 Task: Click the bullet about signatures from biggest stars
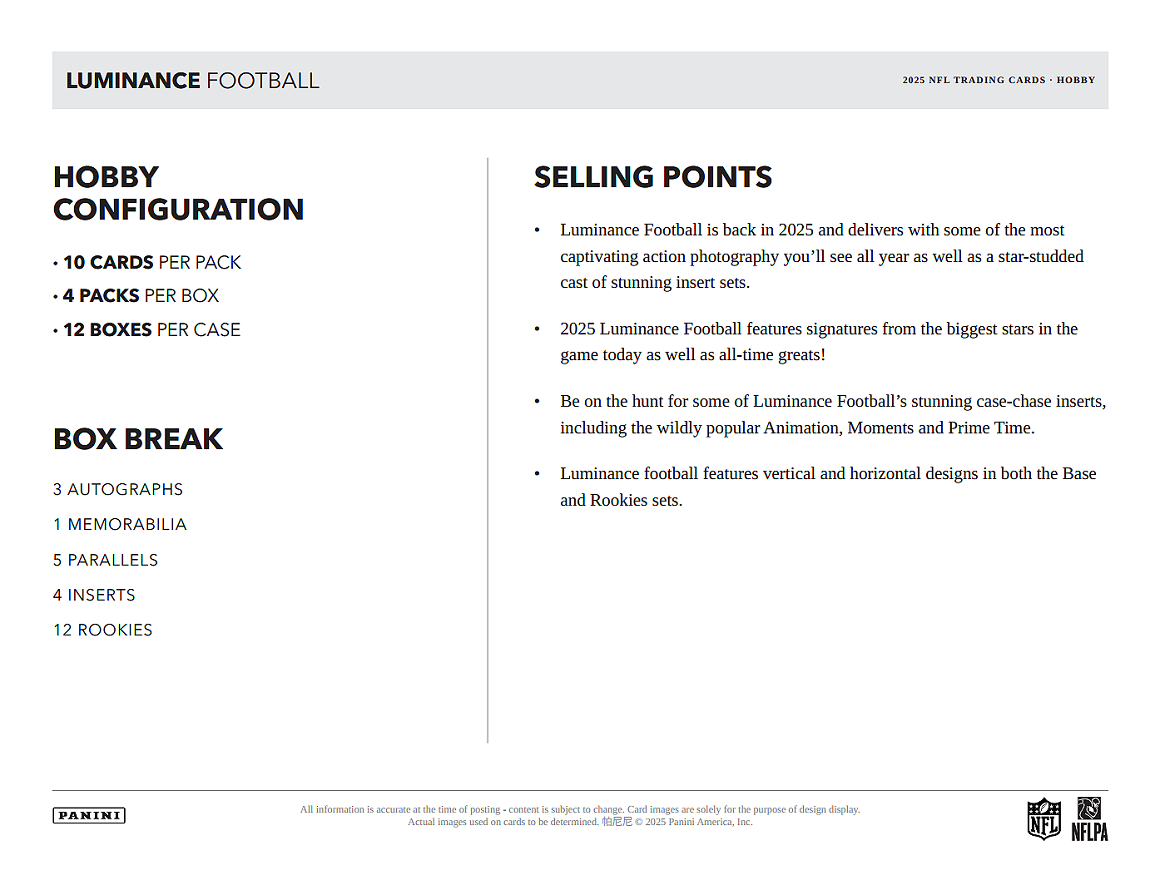818,342
